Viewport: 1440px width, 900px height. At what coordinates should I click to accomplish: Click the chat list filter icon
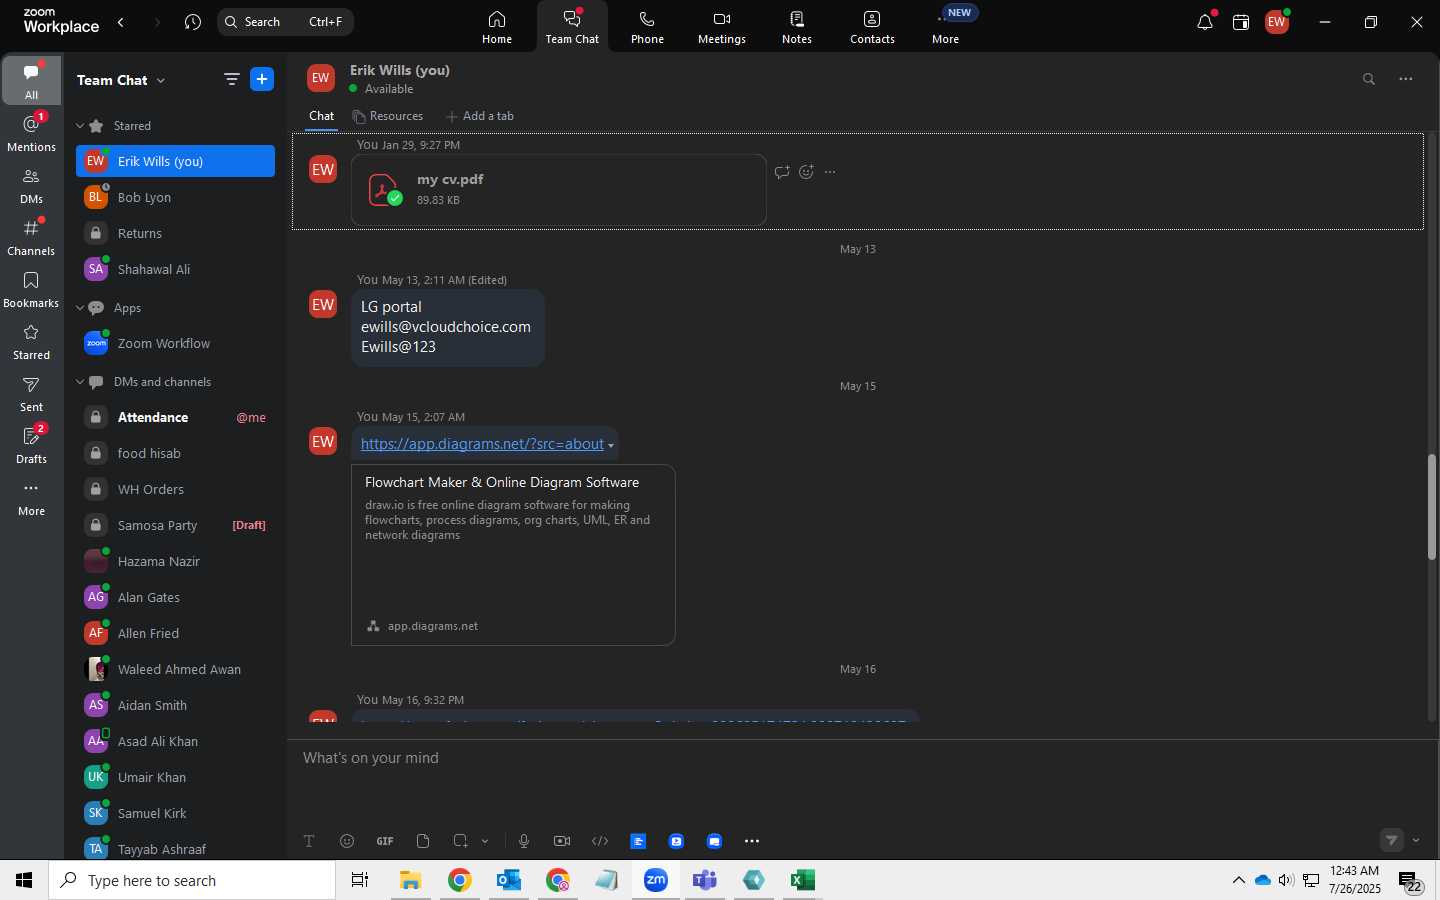[231, 79]
